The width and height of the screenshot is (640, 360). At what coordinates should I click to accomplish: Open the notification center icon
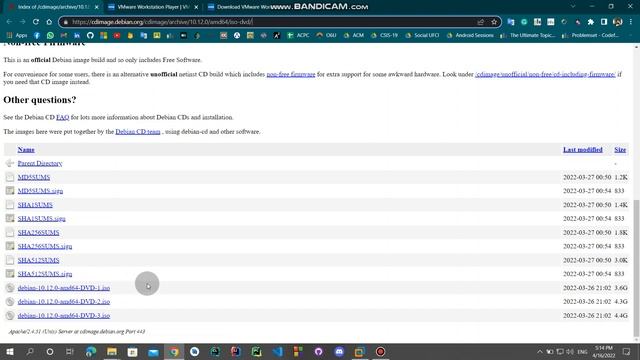[627, 351]
